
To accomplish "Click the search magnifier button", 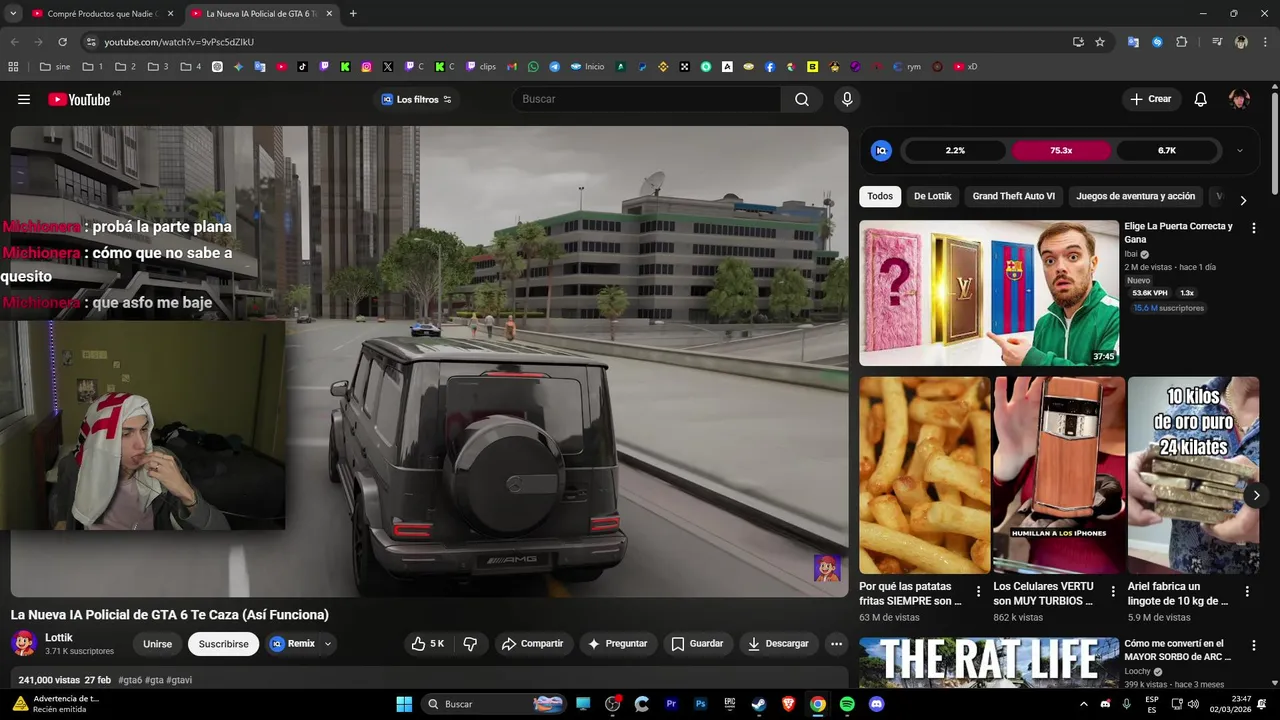I will pos(802,99).
